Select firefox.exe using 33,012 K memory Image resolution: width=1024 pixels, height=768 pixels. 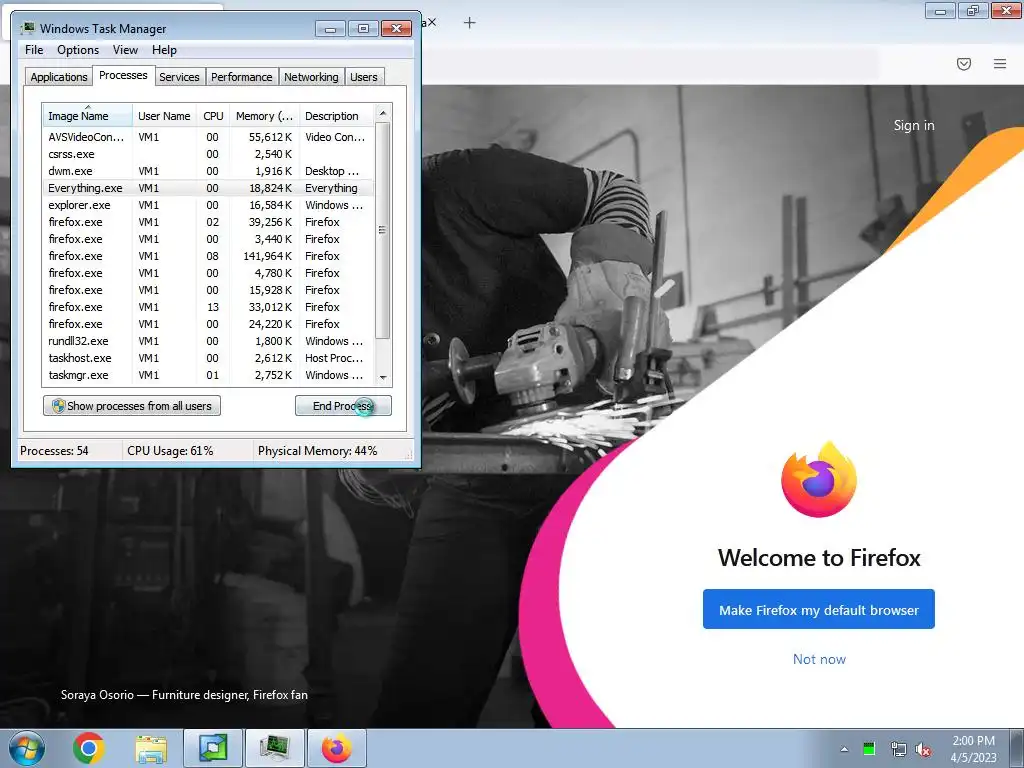pos(209,307)
